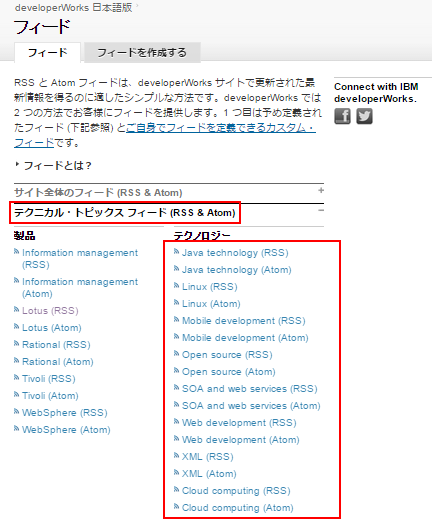Image resolution: width=432 pixels, height=523 pixels.
Task: Open the WebSphere (RSS) feed link
Action: (x=65, y=413)
